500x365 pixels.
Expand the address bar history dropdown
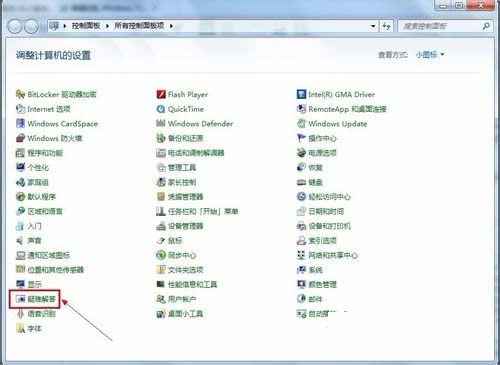[x=373, y=26]
